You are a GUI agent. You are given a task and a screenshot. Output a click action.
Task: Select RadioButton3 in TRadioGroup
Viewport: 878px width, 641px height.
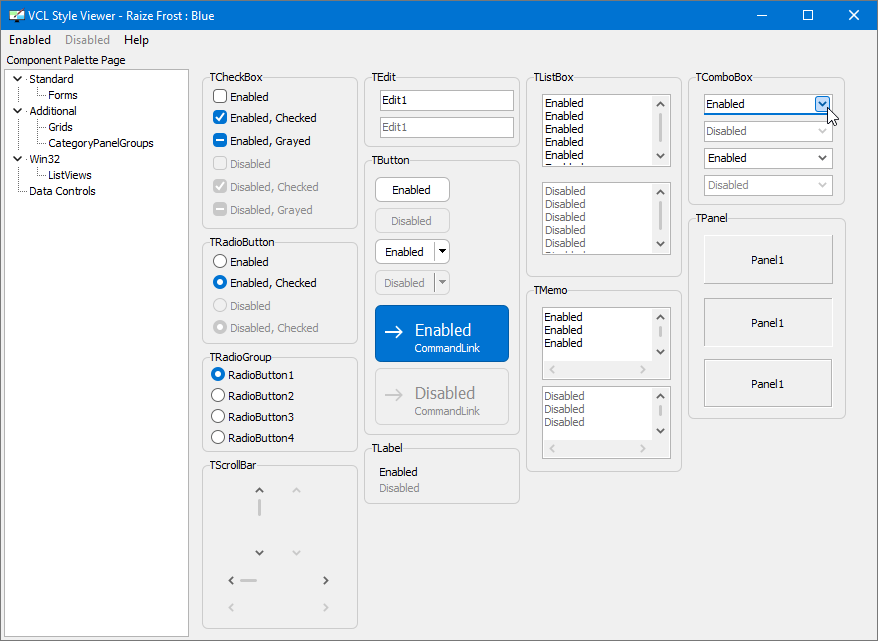pos(218,417)
